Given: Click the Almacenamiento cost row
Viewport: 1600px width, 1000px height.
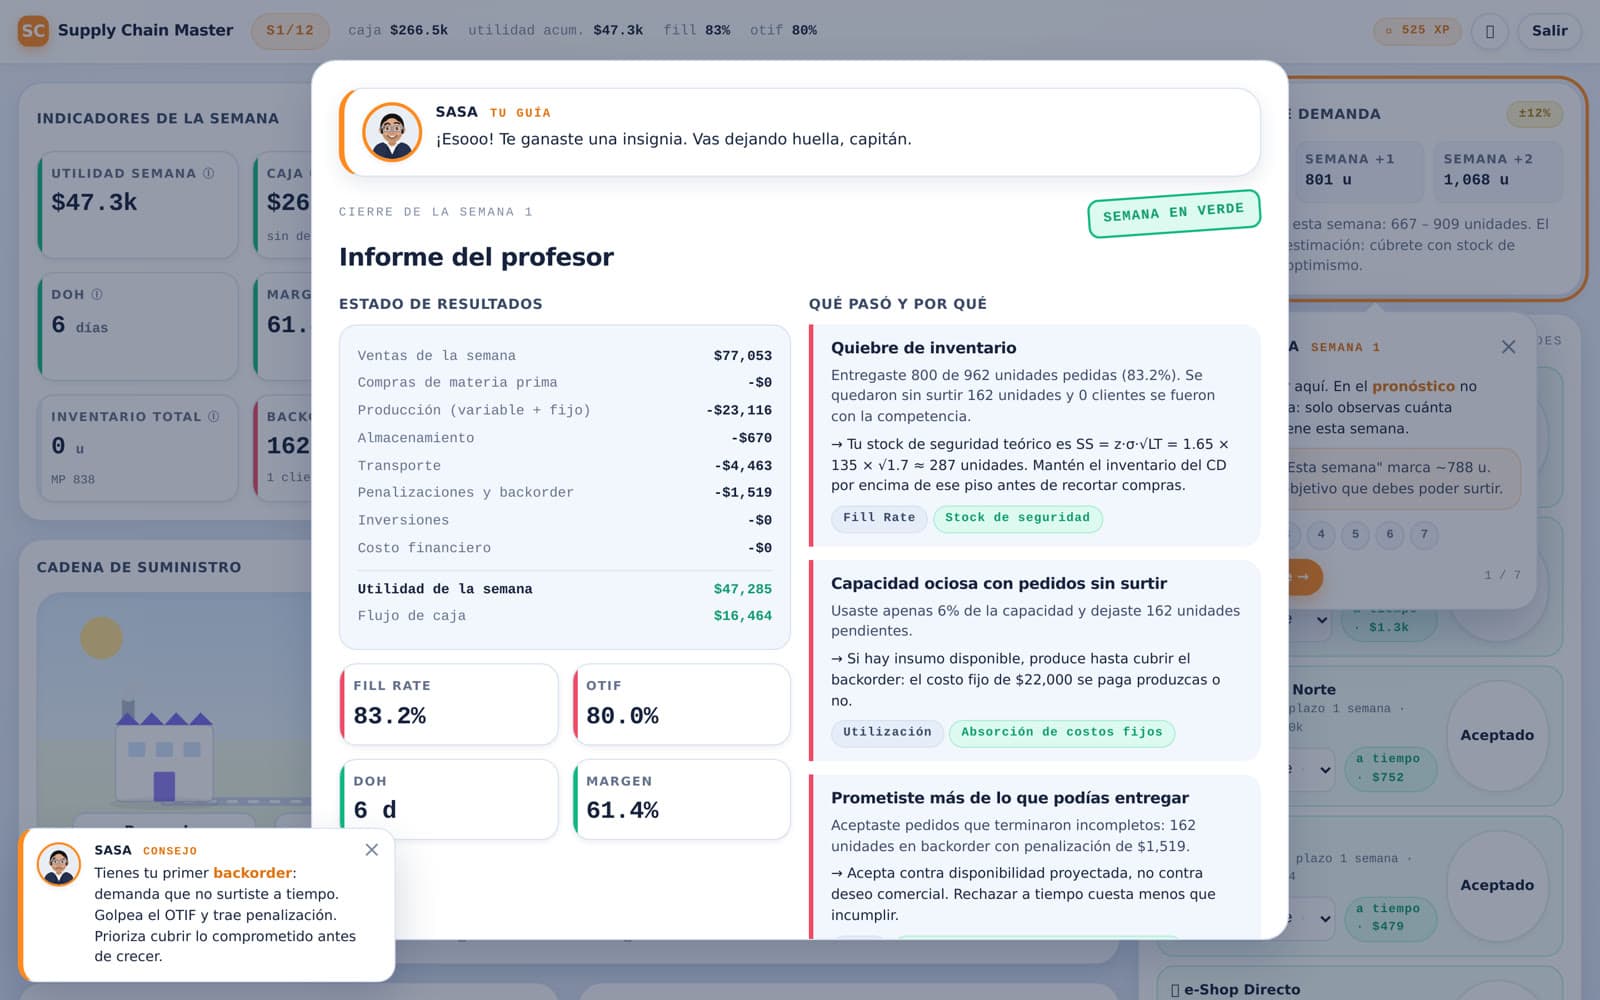Looking at the screenshot, I should pos(564,438).
